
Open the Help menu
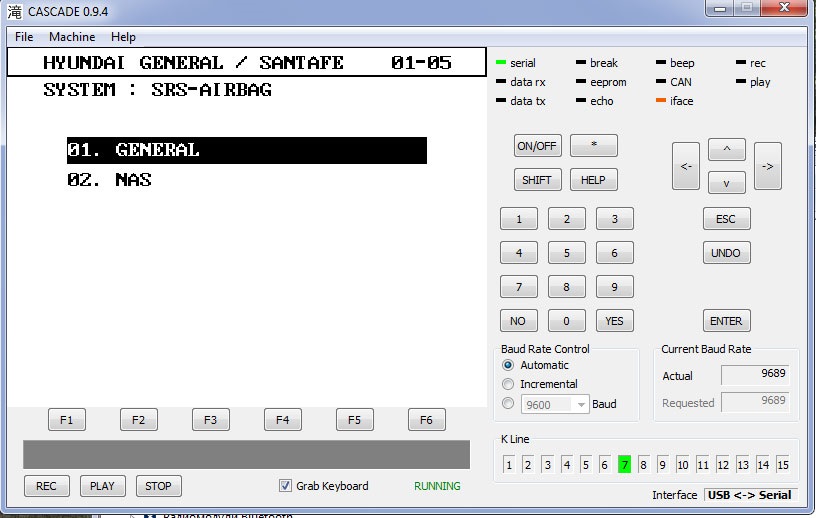point(123,37)
